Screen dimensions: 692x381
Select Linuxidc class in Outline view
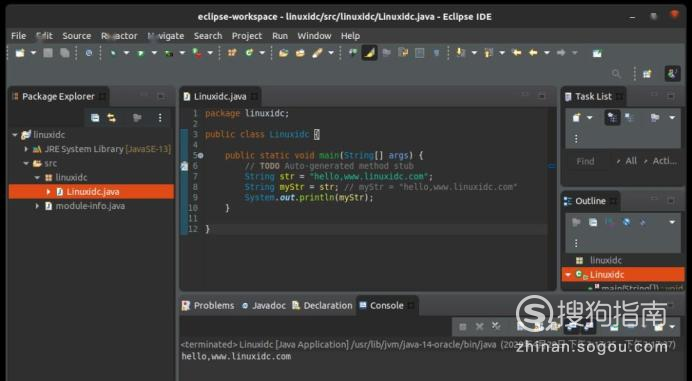pyautogui.click(x=623, y=275)
